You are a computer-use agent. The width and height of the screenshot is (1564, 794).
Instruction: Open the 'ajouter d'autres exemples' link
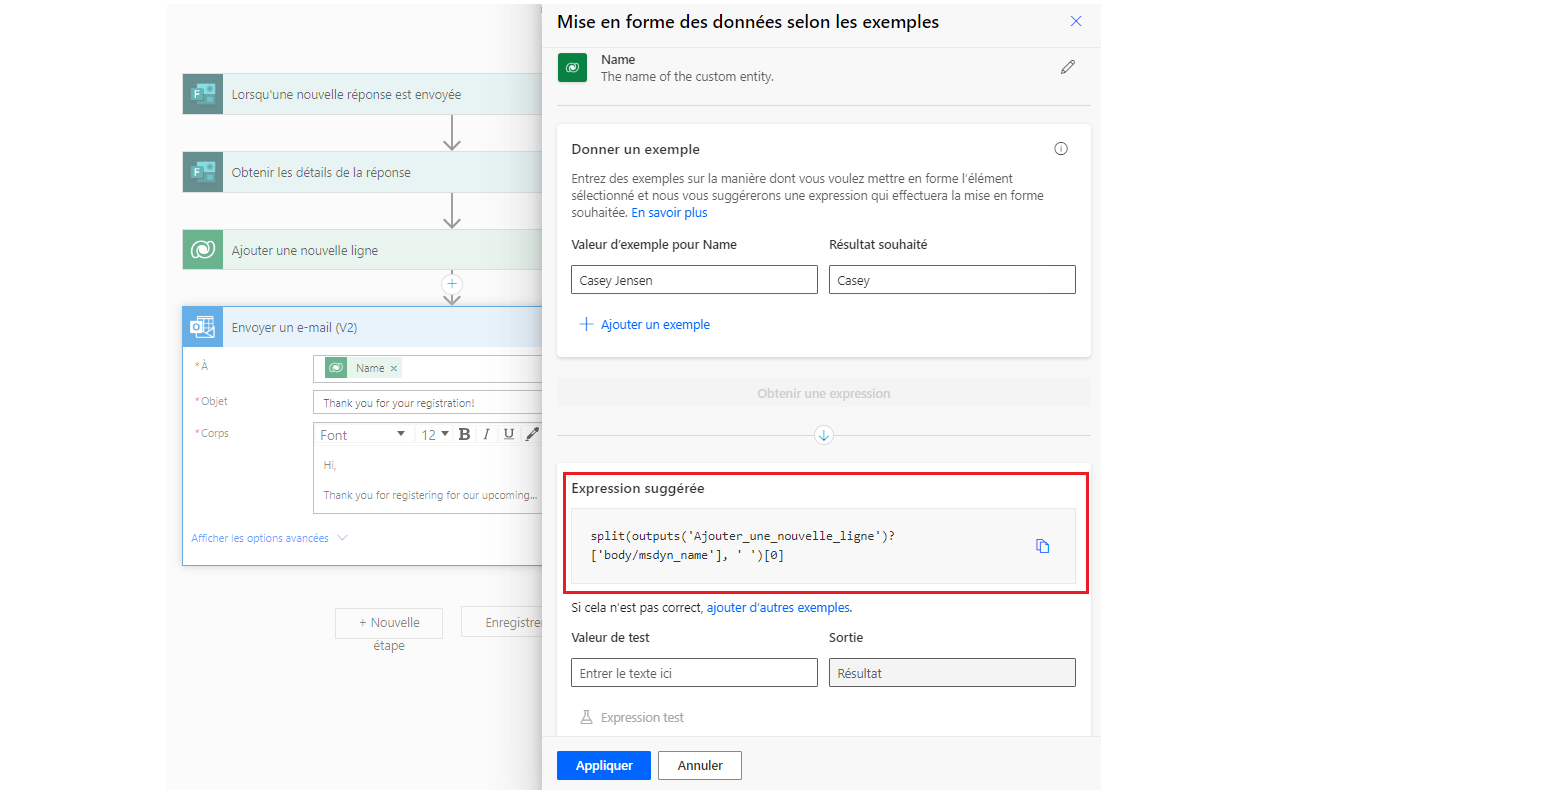coord(778,607)
